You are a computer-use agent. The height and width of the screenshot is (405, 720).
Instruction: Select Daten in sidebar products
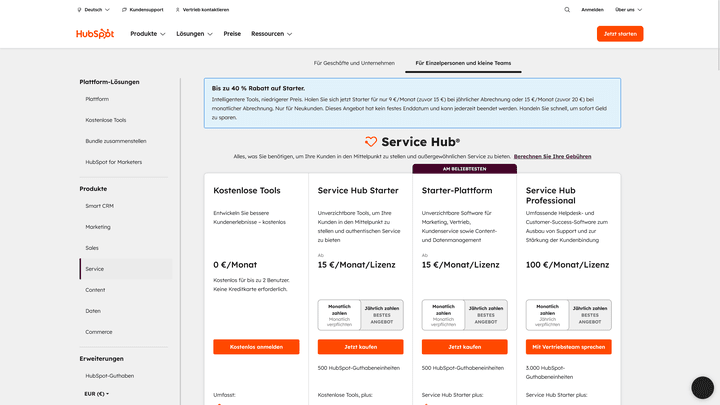pos(93,311)
